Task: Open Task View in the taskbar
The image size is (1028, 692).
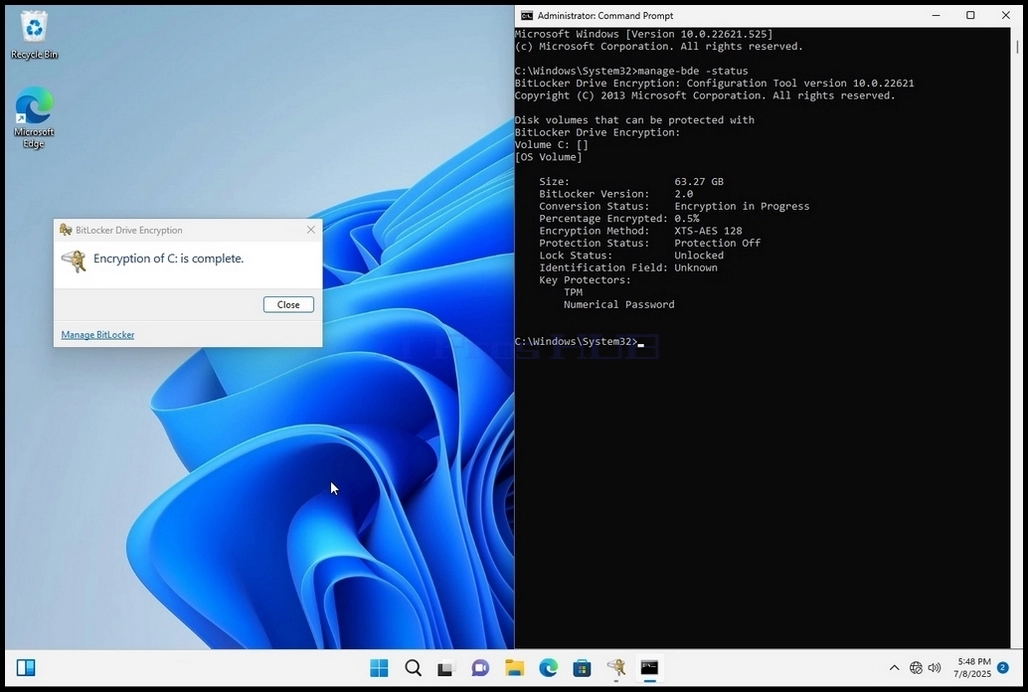Action: pos(446,668)
